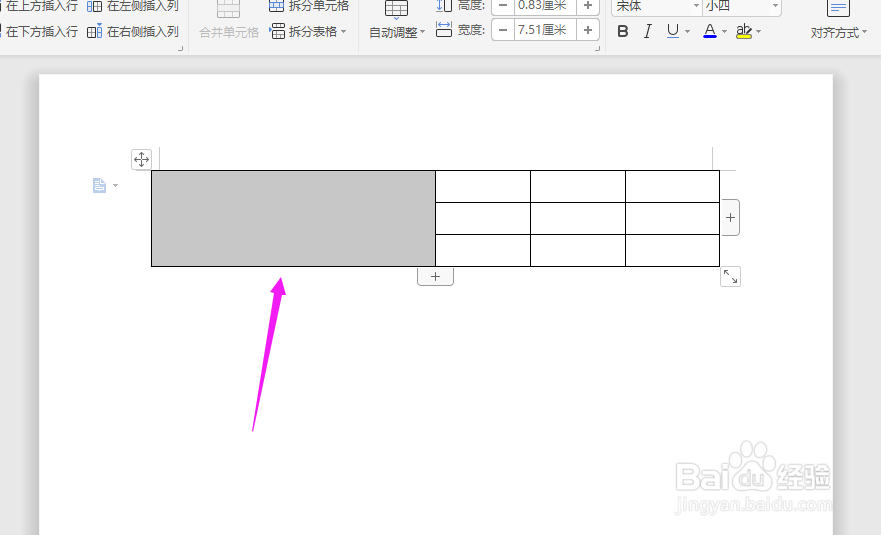This screenshot has width=881, height=535.
Task: Open the paragraph layout icon beside the table
Action: pyautogui.click(x=100, y=185)
